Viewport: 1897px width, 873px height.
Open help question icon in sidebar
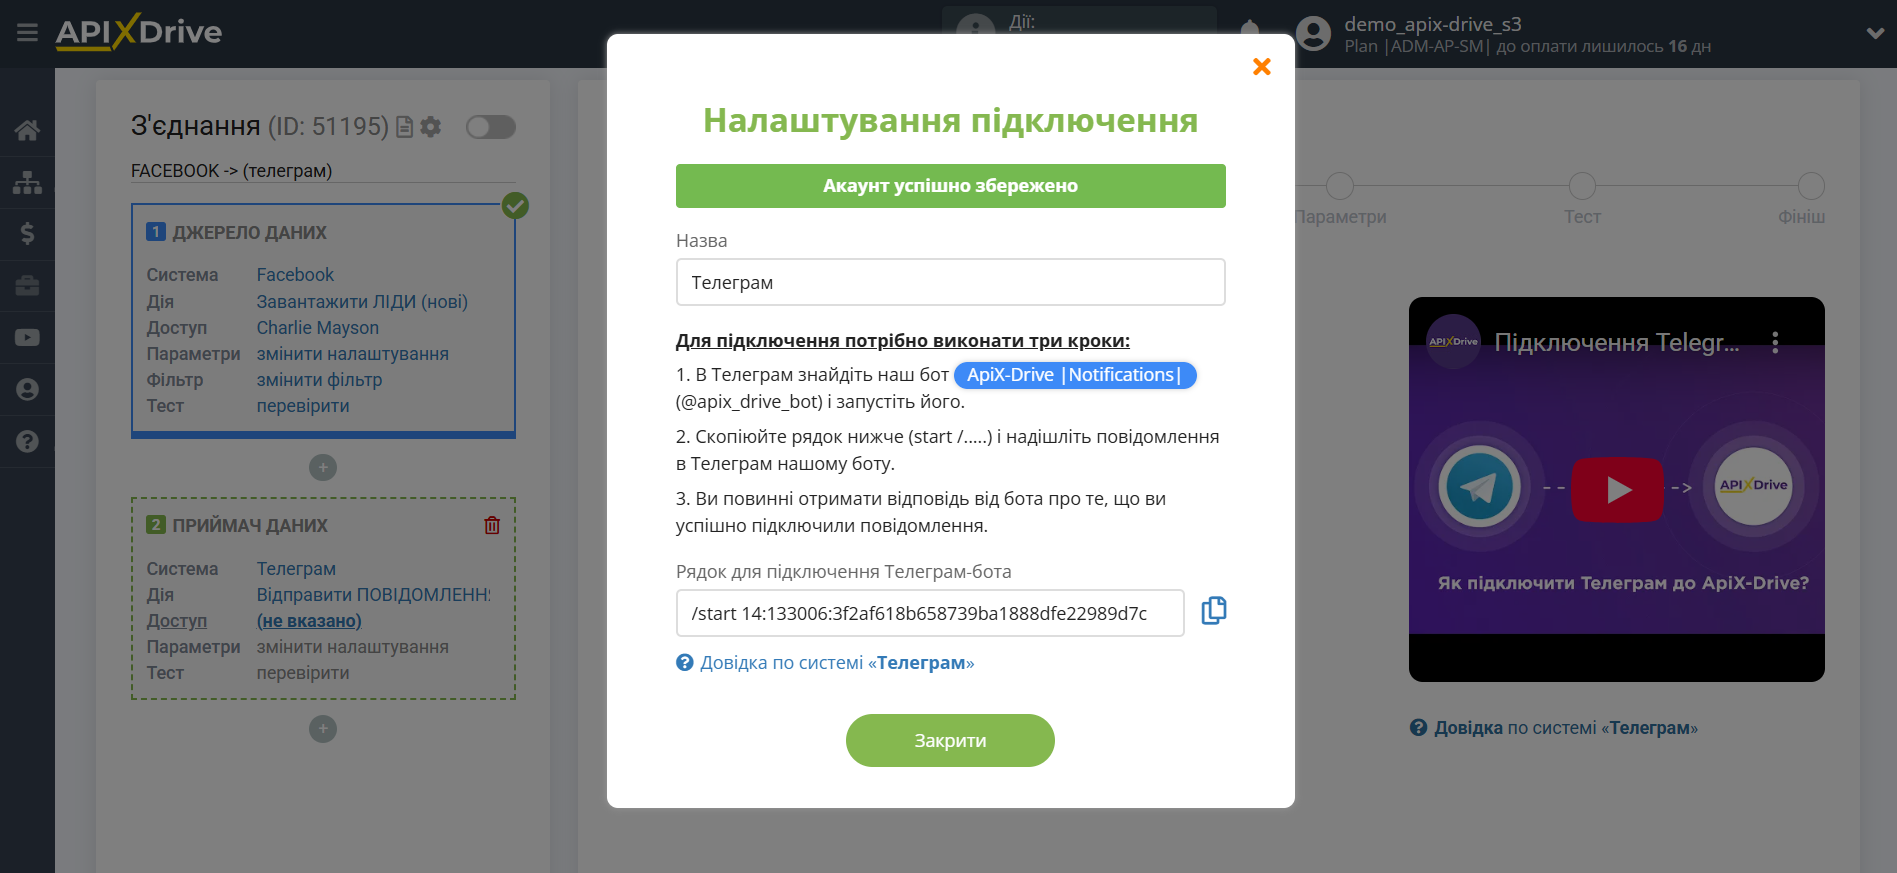[x=27, y=441]
